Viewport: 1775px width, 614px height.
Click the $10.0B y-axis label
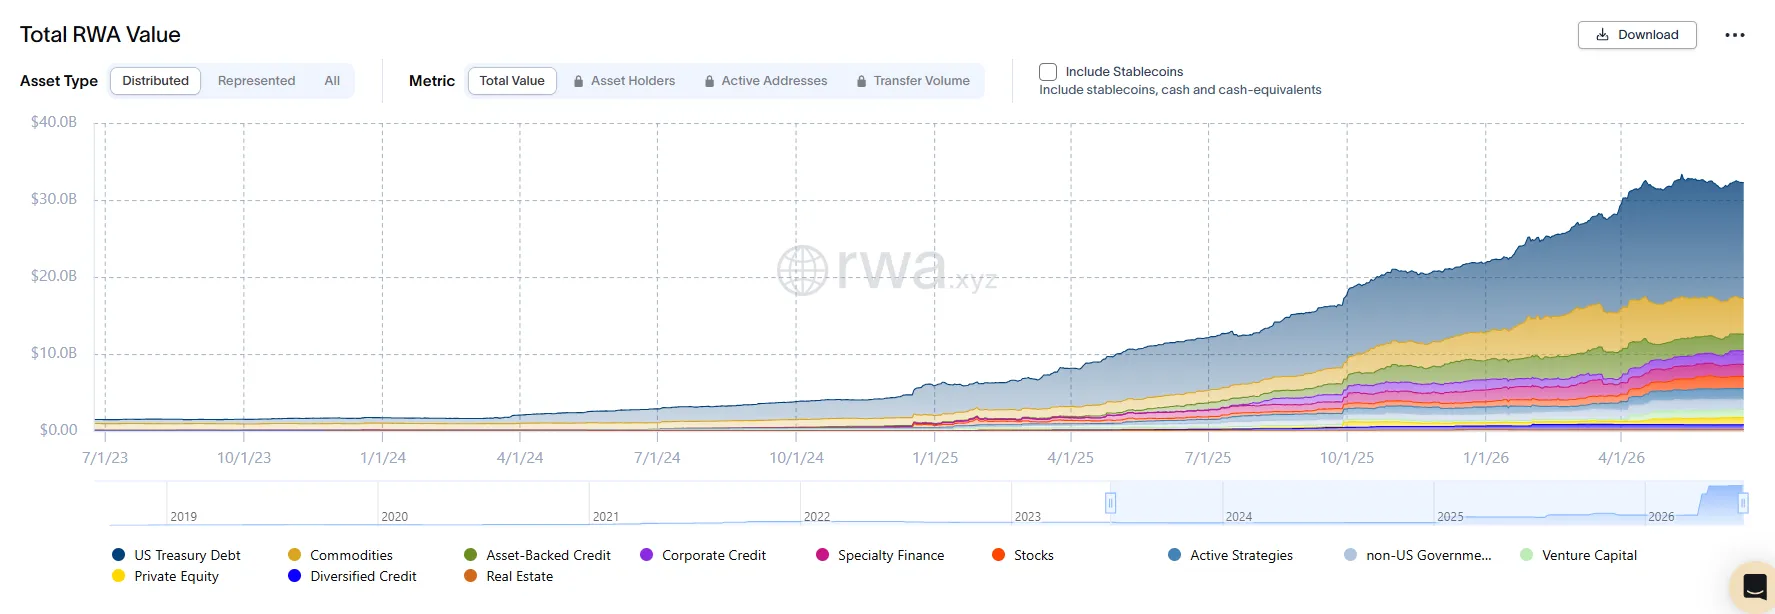[54, 353]
